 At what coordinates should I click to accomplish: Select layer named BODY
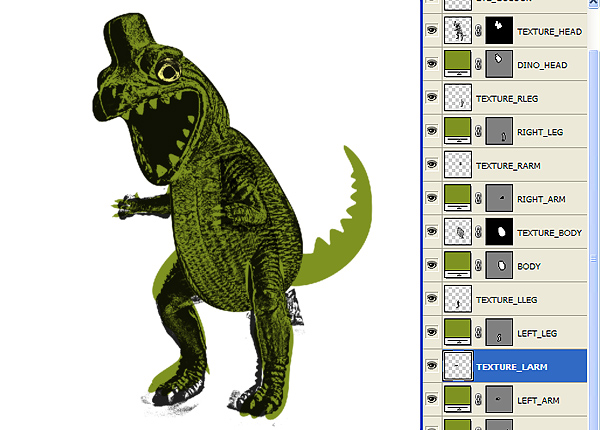tap(529, 266)
